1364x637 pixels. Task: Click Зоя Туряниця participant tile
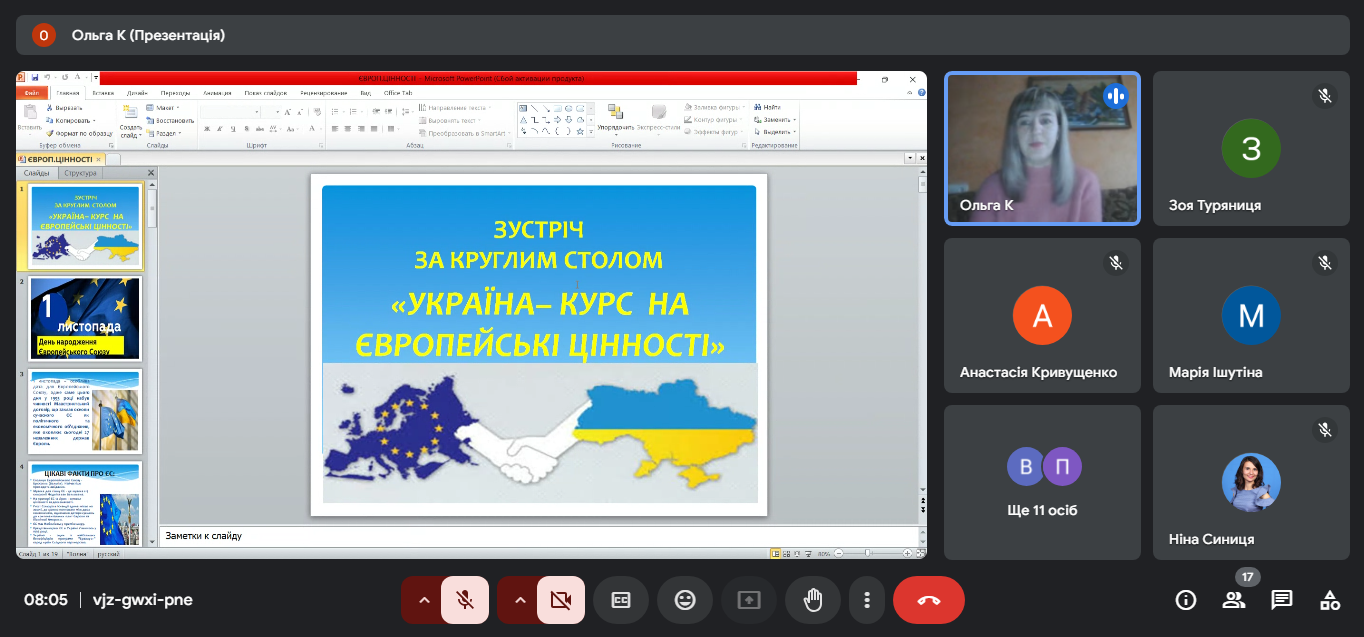point(1251,148)
